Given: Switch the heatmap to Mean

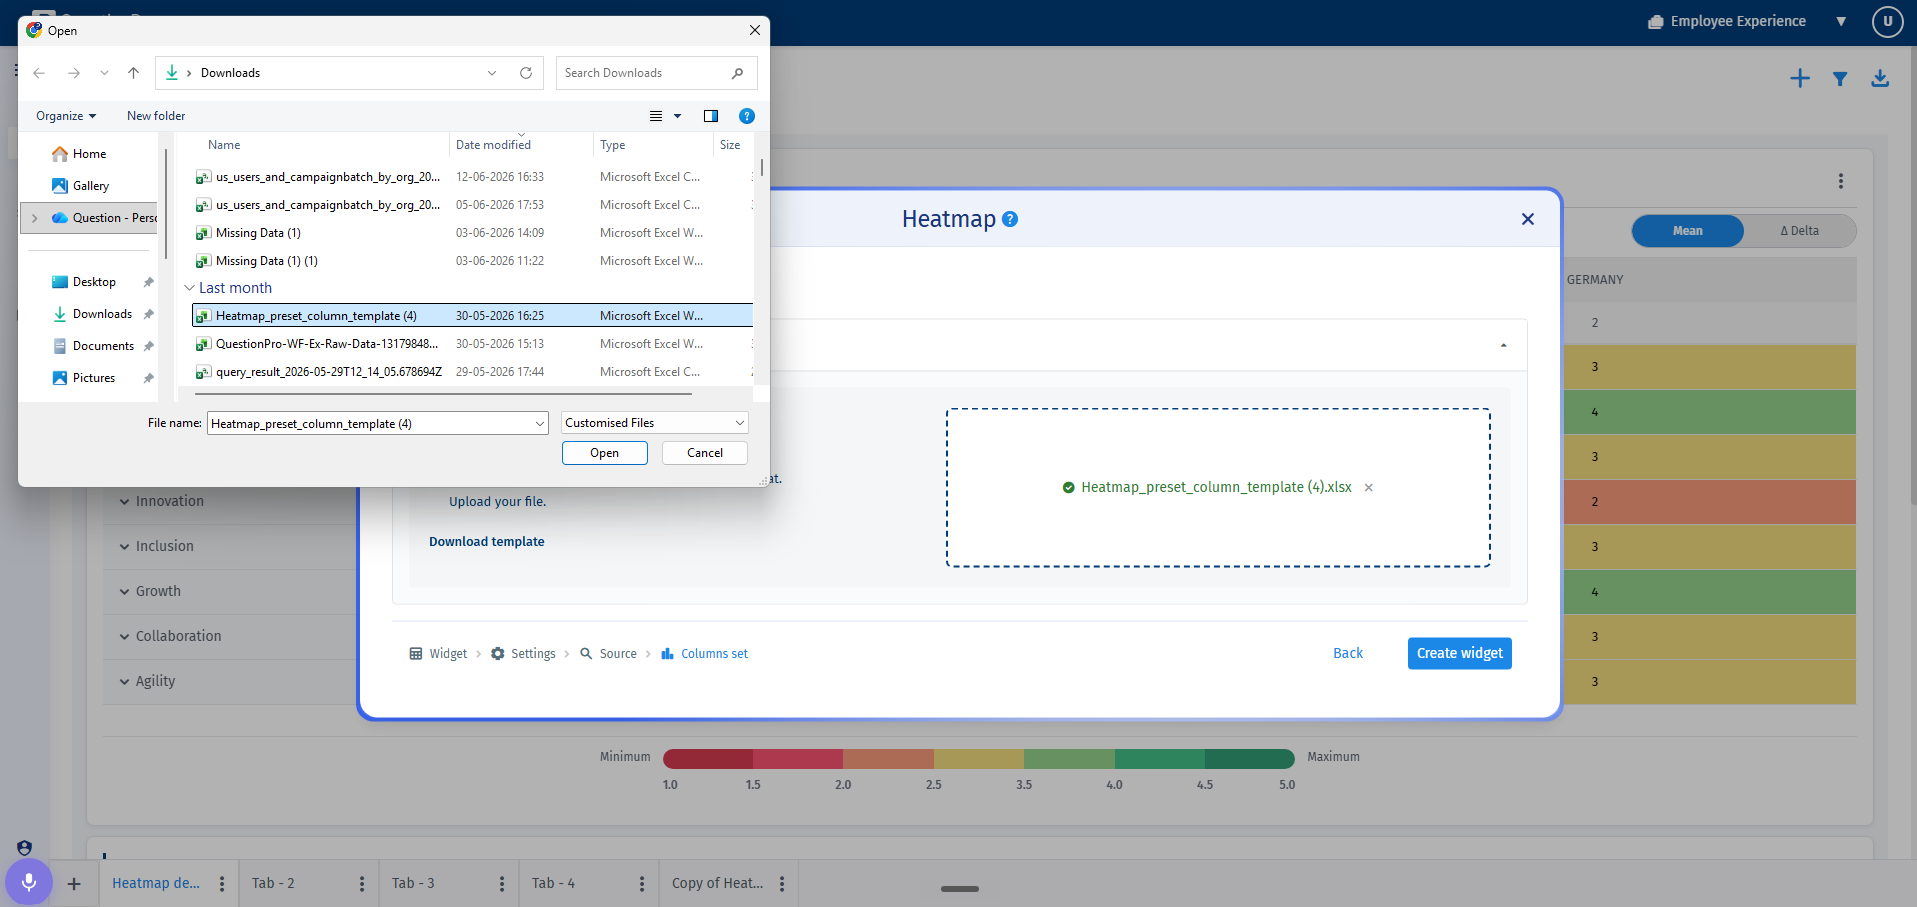Looking at the screenshot, I should point(1688,231).
